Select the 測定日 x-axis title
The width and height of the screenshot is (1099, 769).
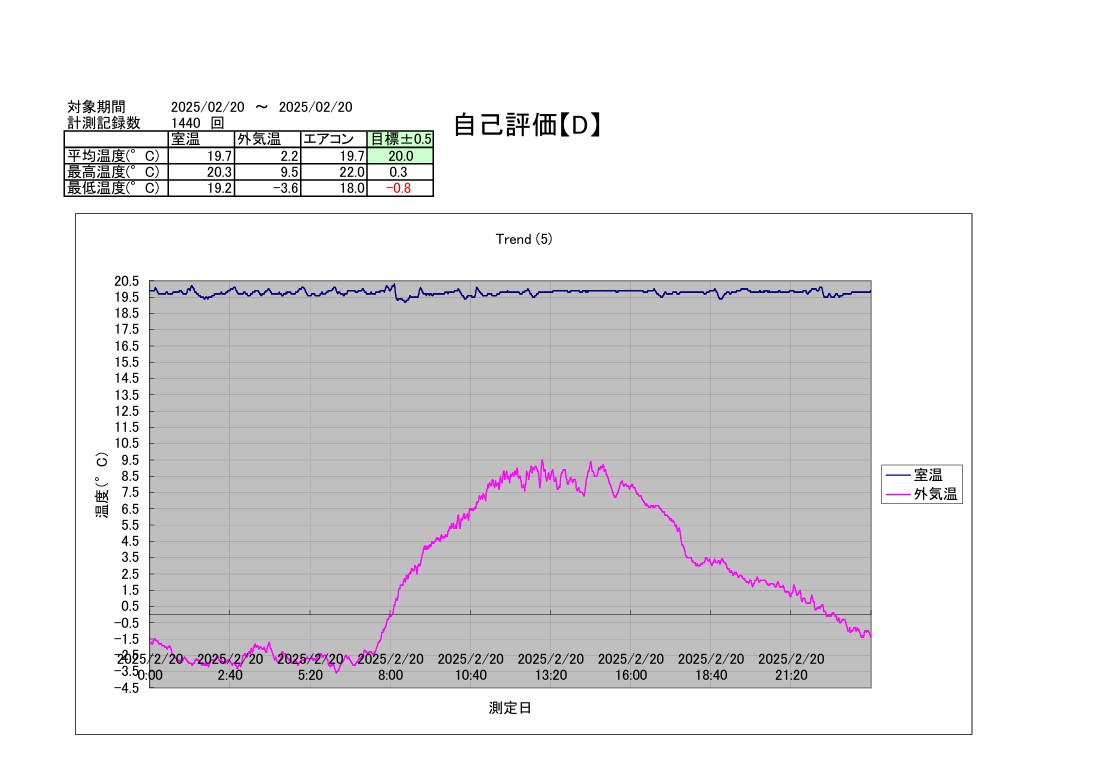[510, 708]
